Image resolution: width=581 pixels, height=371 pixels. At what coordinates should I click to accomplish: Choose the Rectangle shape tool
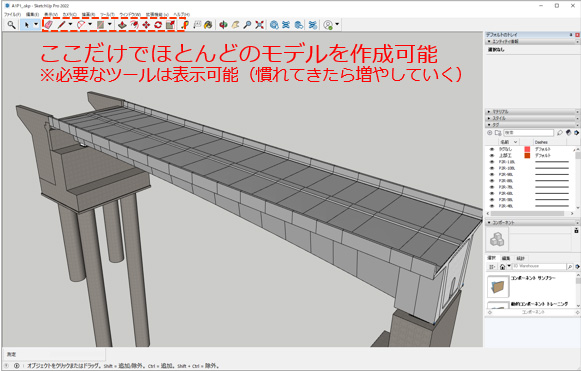click(x=100, y=24)
